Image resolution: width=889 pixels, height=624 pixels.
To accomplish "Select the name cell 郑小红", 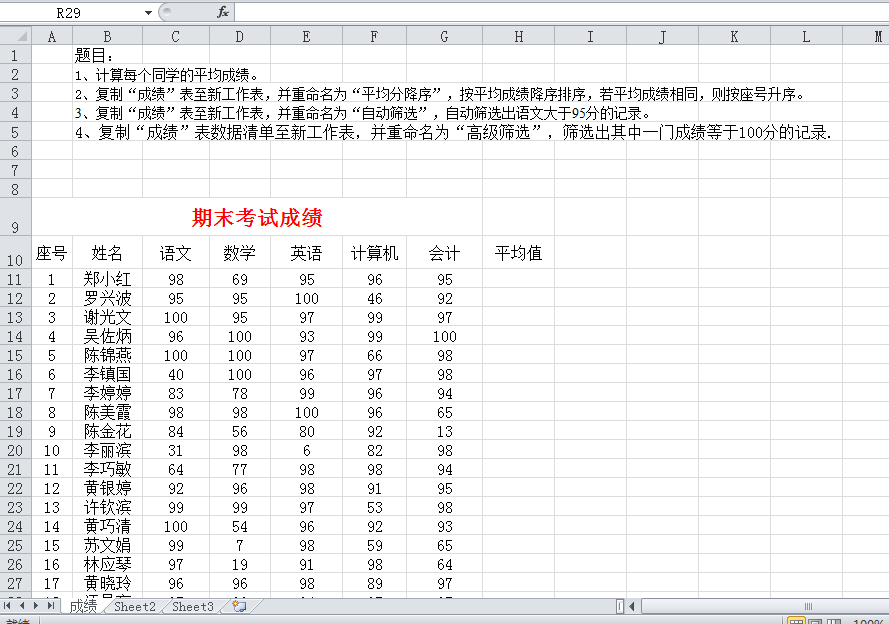I will 107,279.
